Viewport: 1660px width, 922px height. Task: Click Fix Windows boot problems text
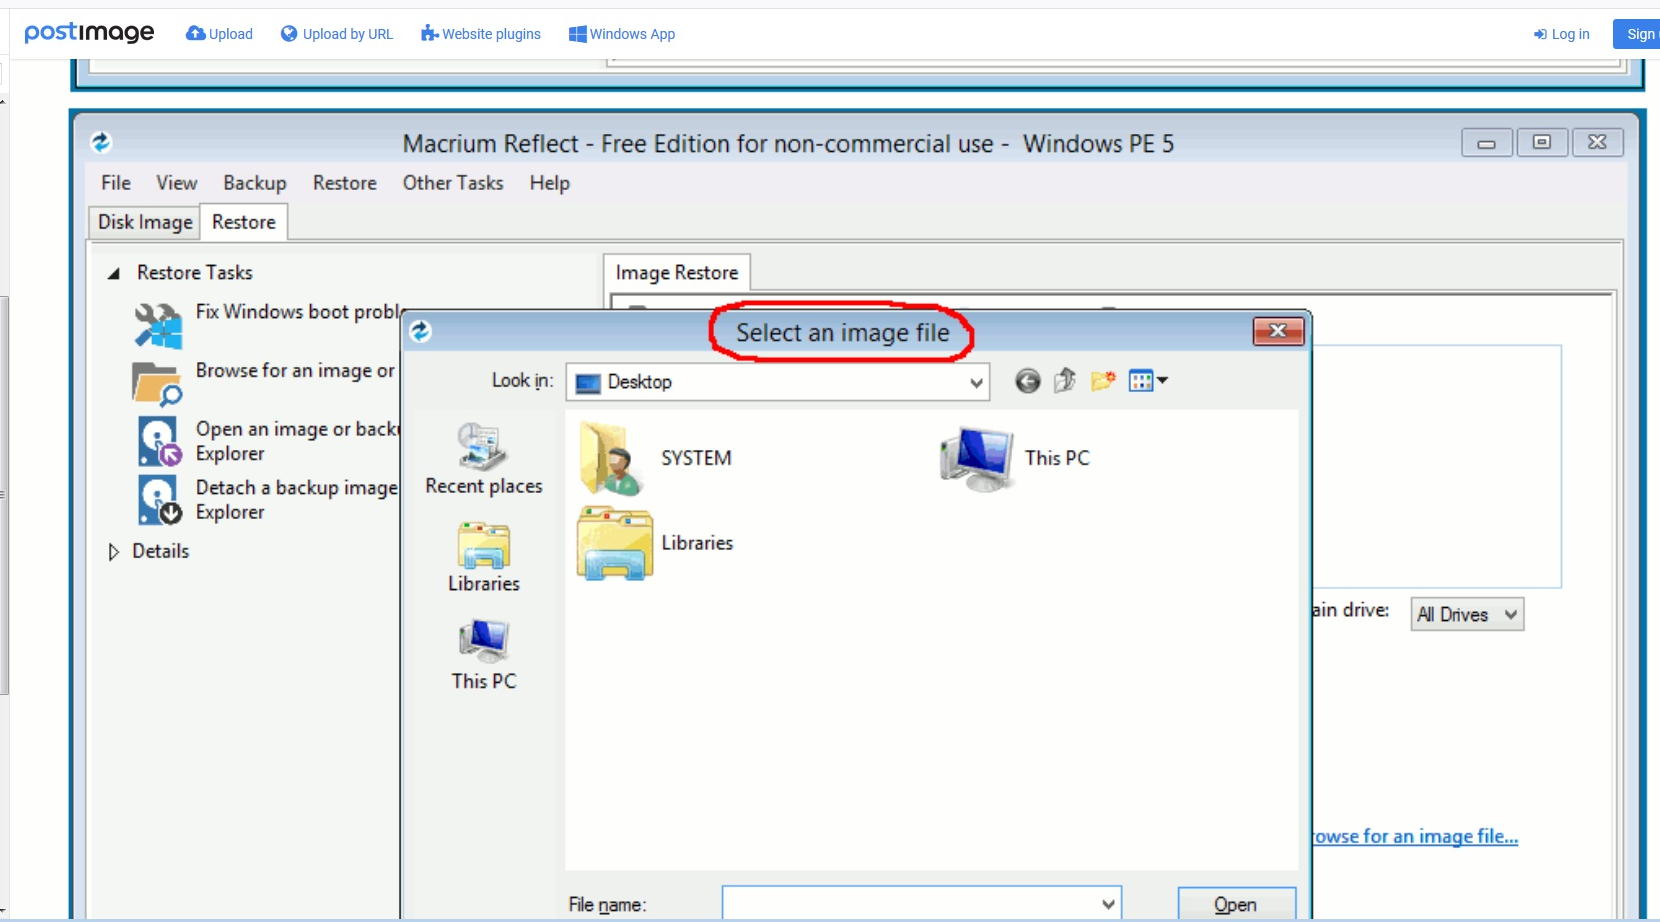tap(298, 312)
